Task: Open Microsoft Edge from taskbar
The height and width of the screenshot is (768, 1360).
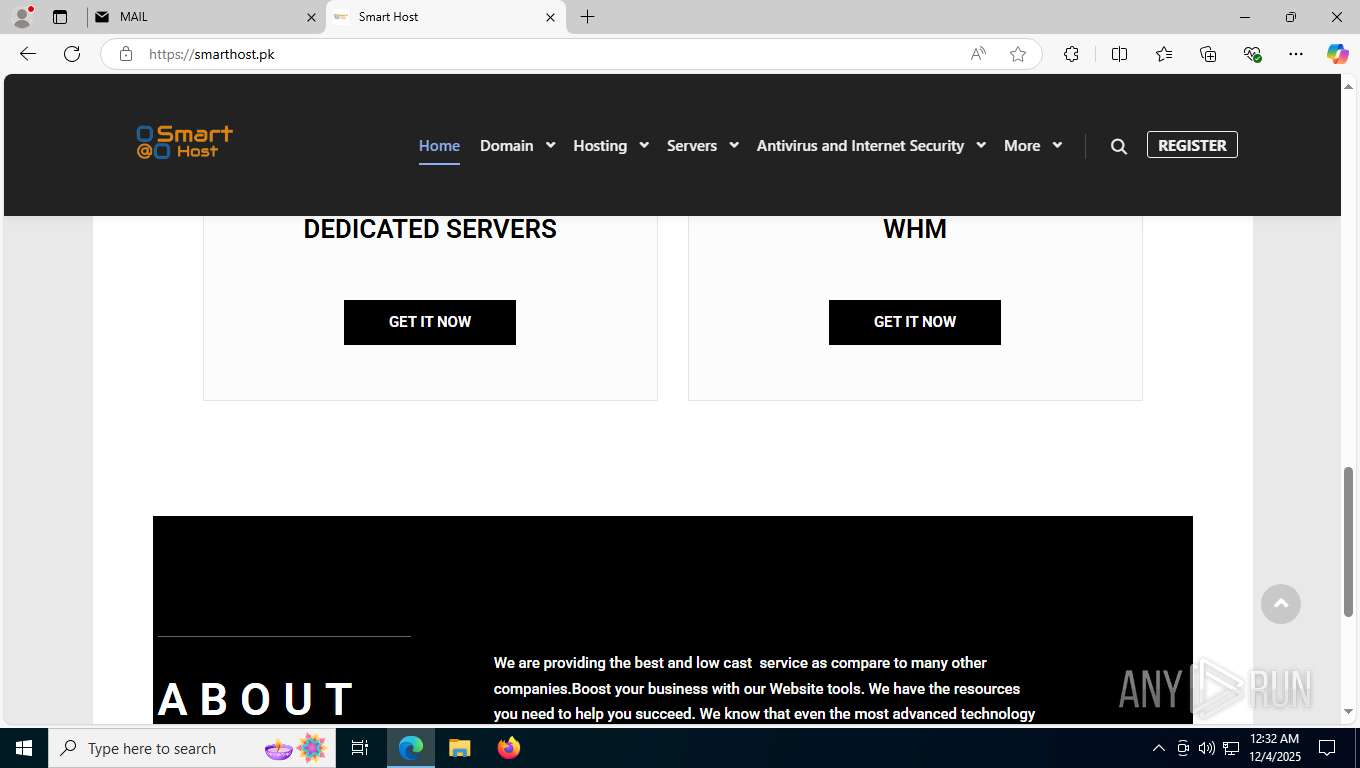Action: tap(411, 748)
